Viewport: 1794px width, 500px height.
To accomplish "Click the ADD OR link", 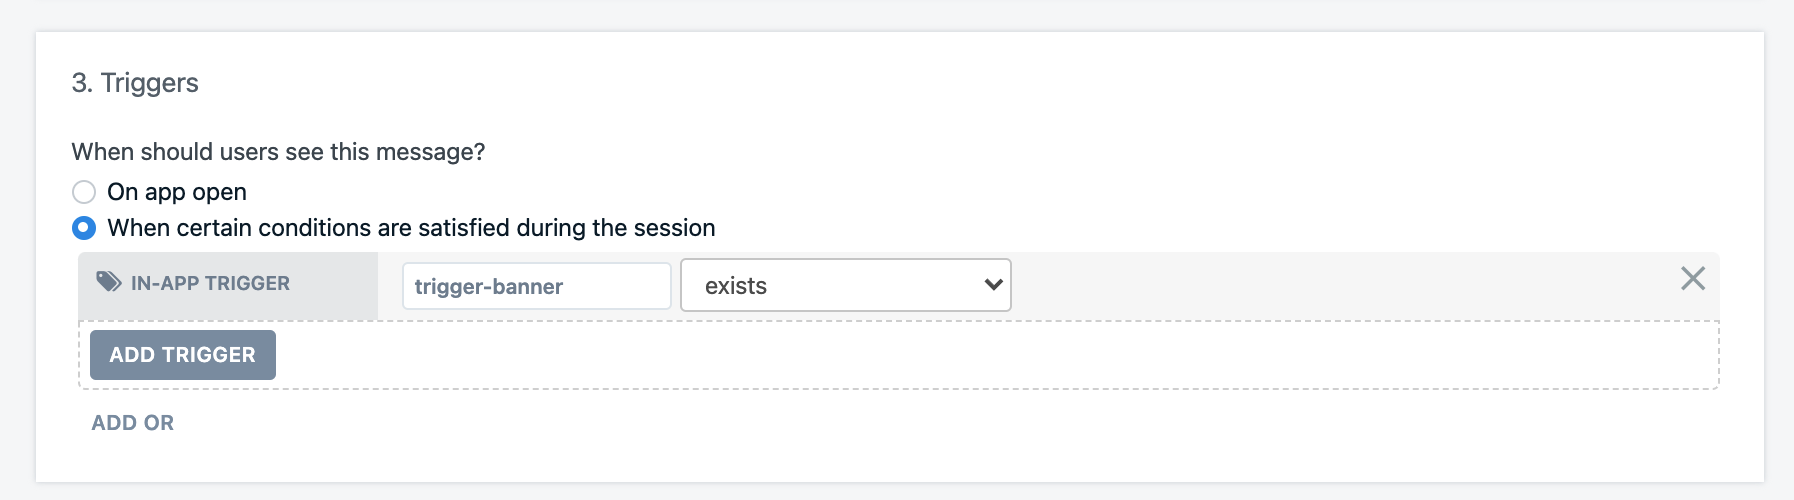I will point(133,423).
